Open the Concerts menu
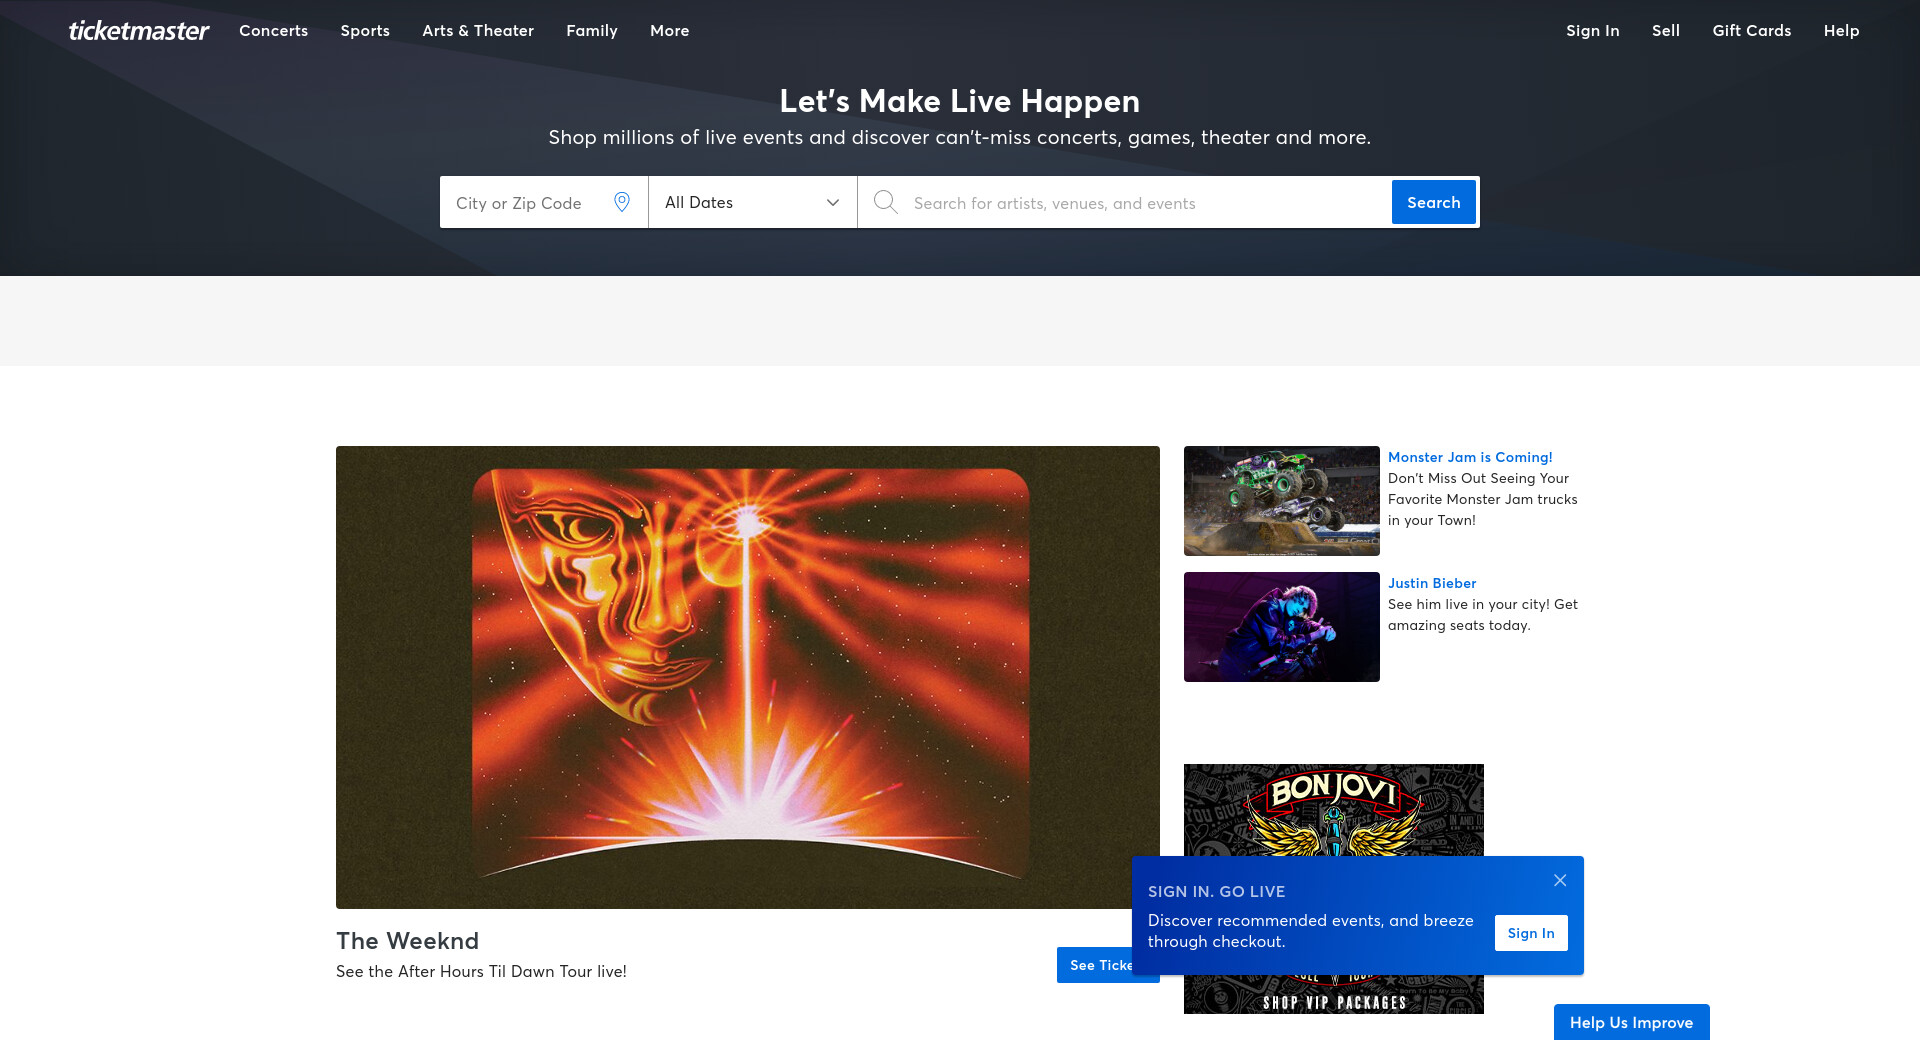This screenshot has width=1920, height=1040. 273,31
